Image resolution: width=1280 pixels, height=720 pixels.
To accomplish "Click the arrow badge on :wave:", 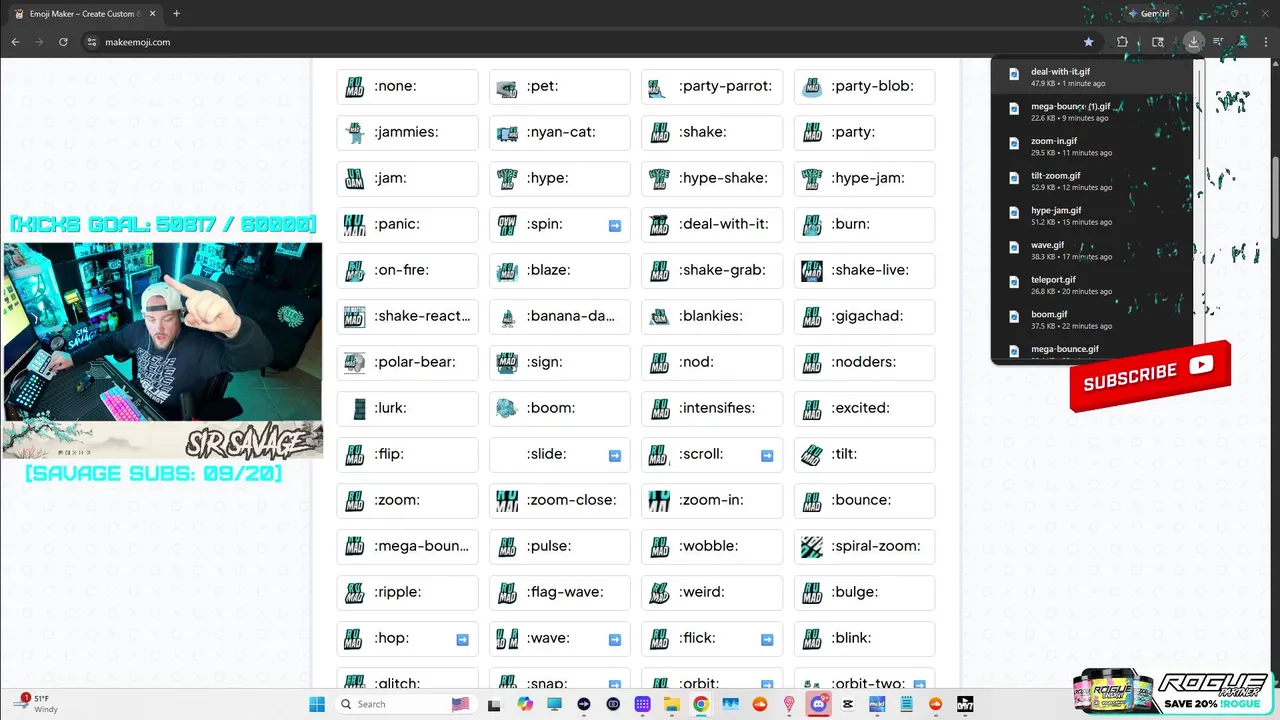I will tap(615, 640).
